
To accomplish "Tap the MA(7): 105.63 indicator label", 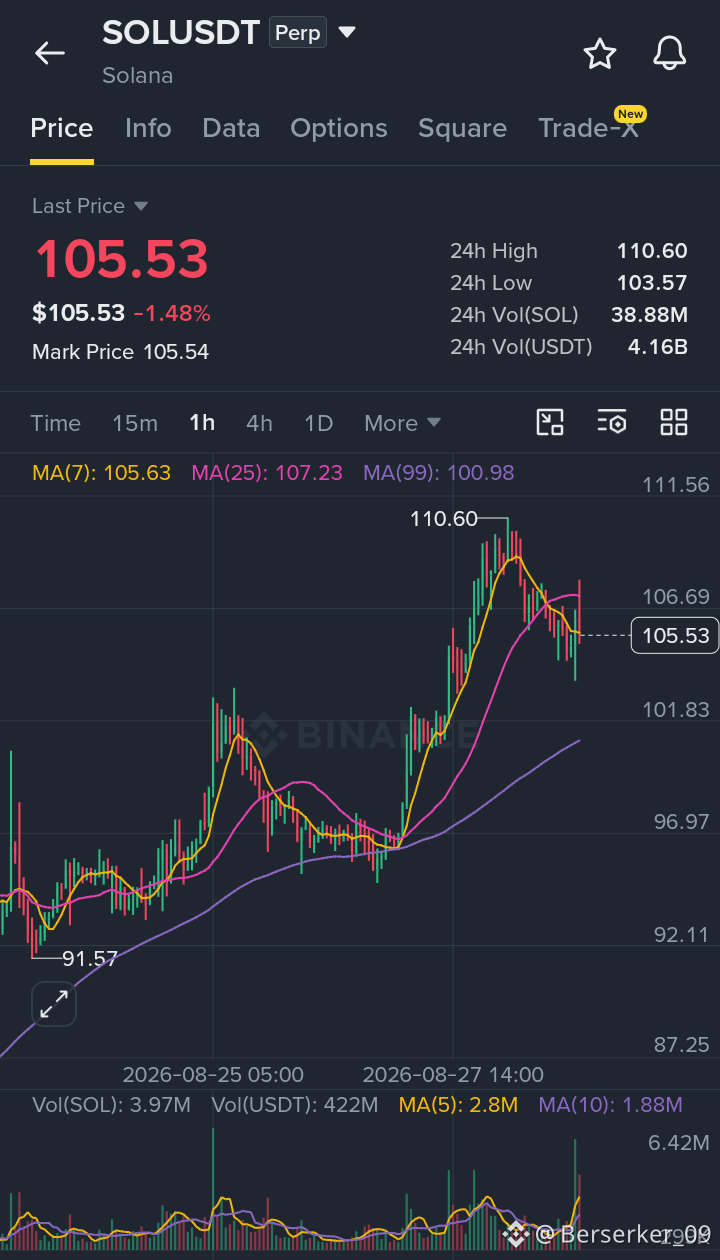I will 101,473.
